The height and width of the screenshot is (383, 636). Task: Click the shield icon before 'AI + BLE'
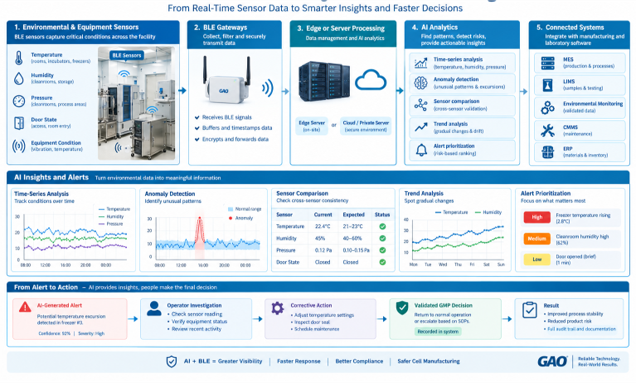pyautogui.click(x=172, y=361)
